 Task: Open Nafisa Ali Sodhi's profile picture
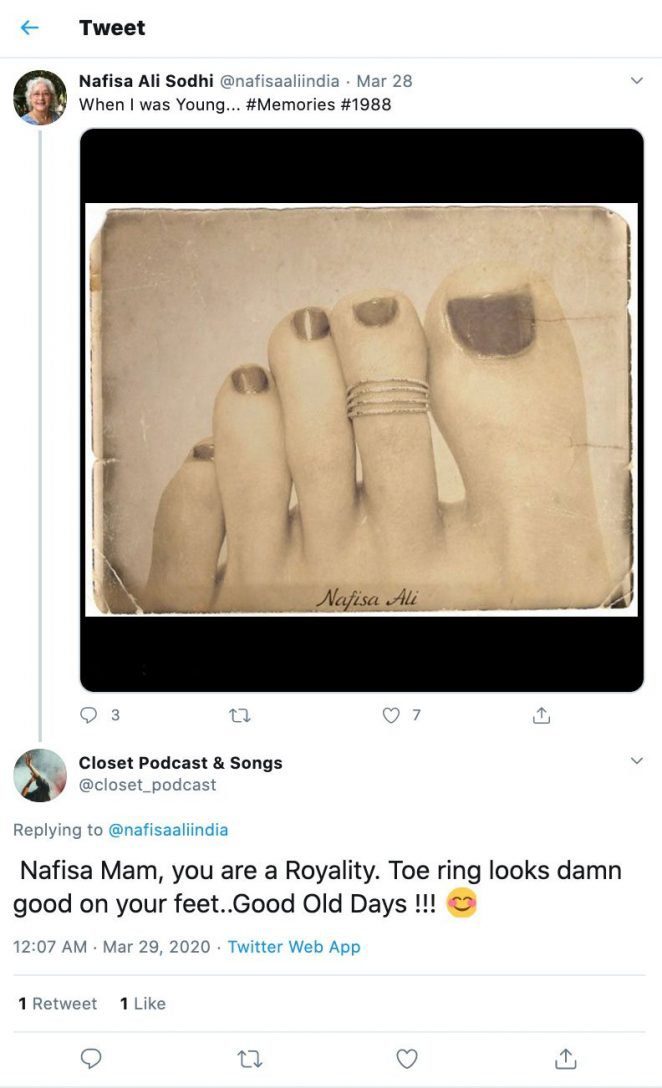click(40, 92)
